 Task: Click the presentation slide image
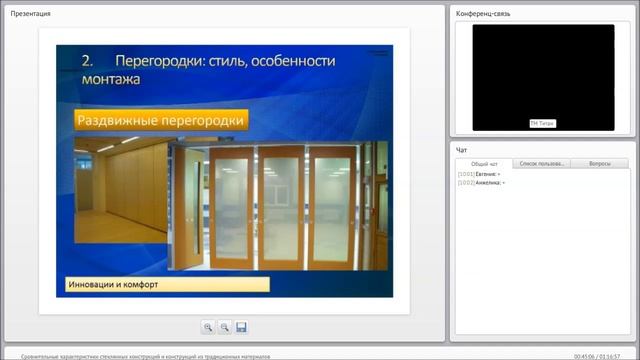[224, 171]
